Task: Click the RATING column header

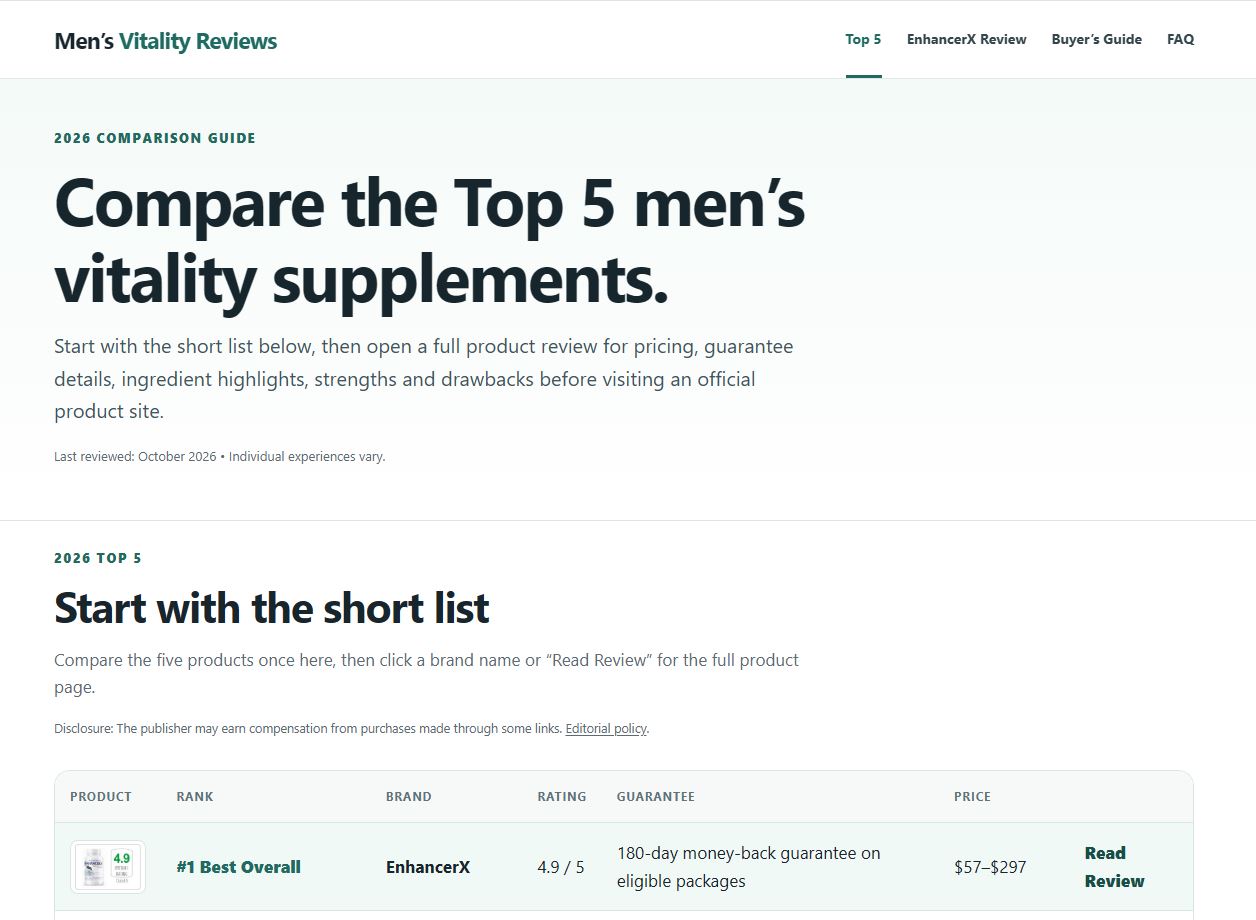Action: tap(562, 797)
